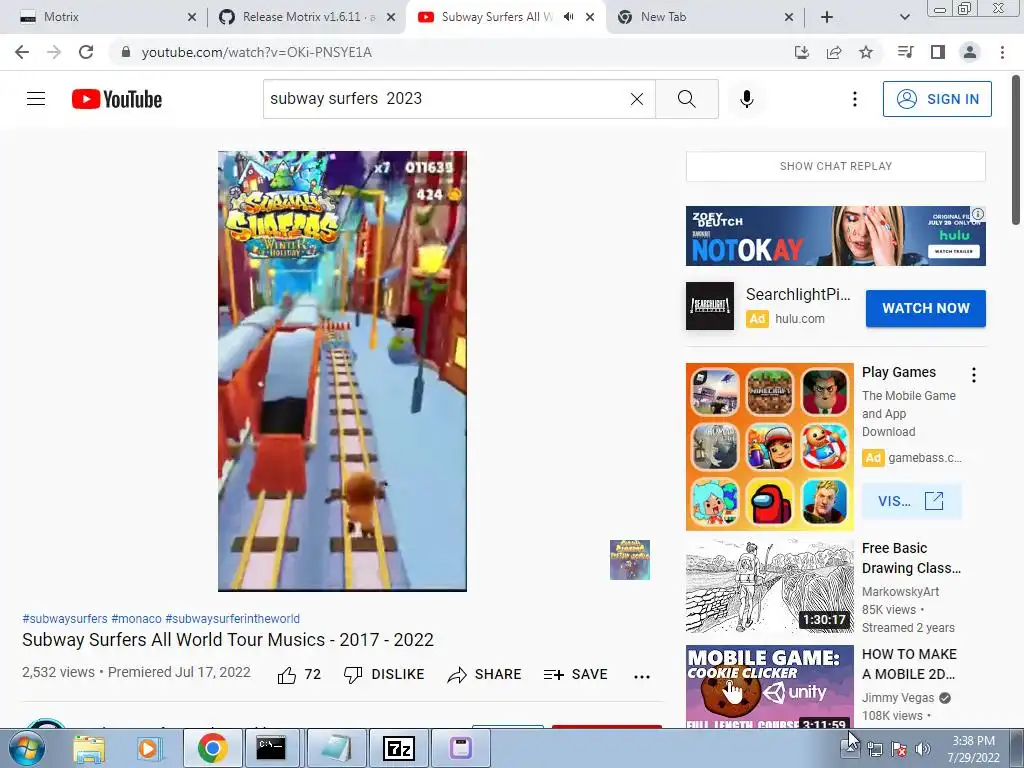Open options menu for Play Games ad
Image resolution: width=1024 pixels, height=768 pixels.
click(973, 374)
